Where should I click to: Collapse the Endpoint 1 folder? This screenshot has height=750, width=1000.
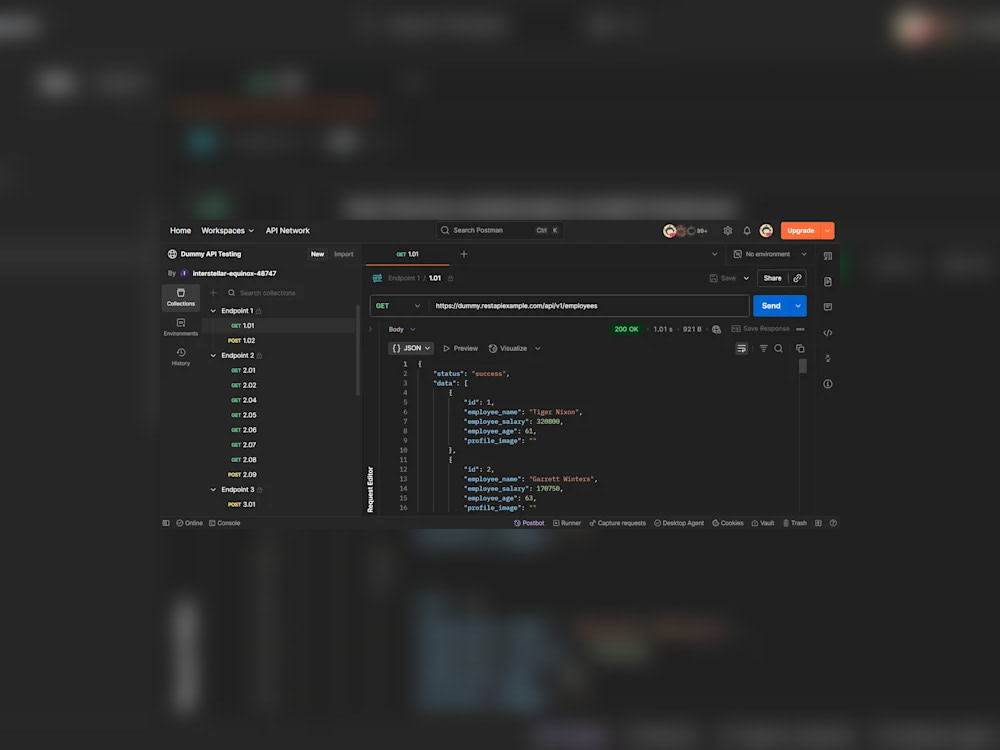213,311
